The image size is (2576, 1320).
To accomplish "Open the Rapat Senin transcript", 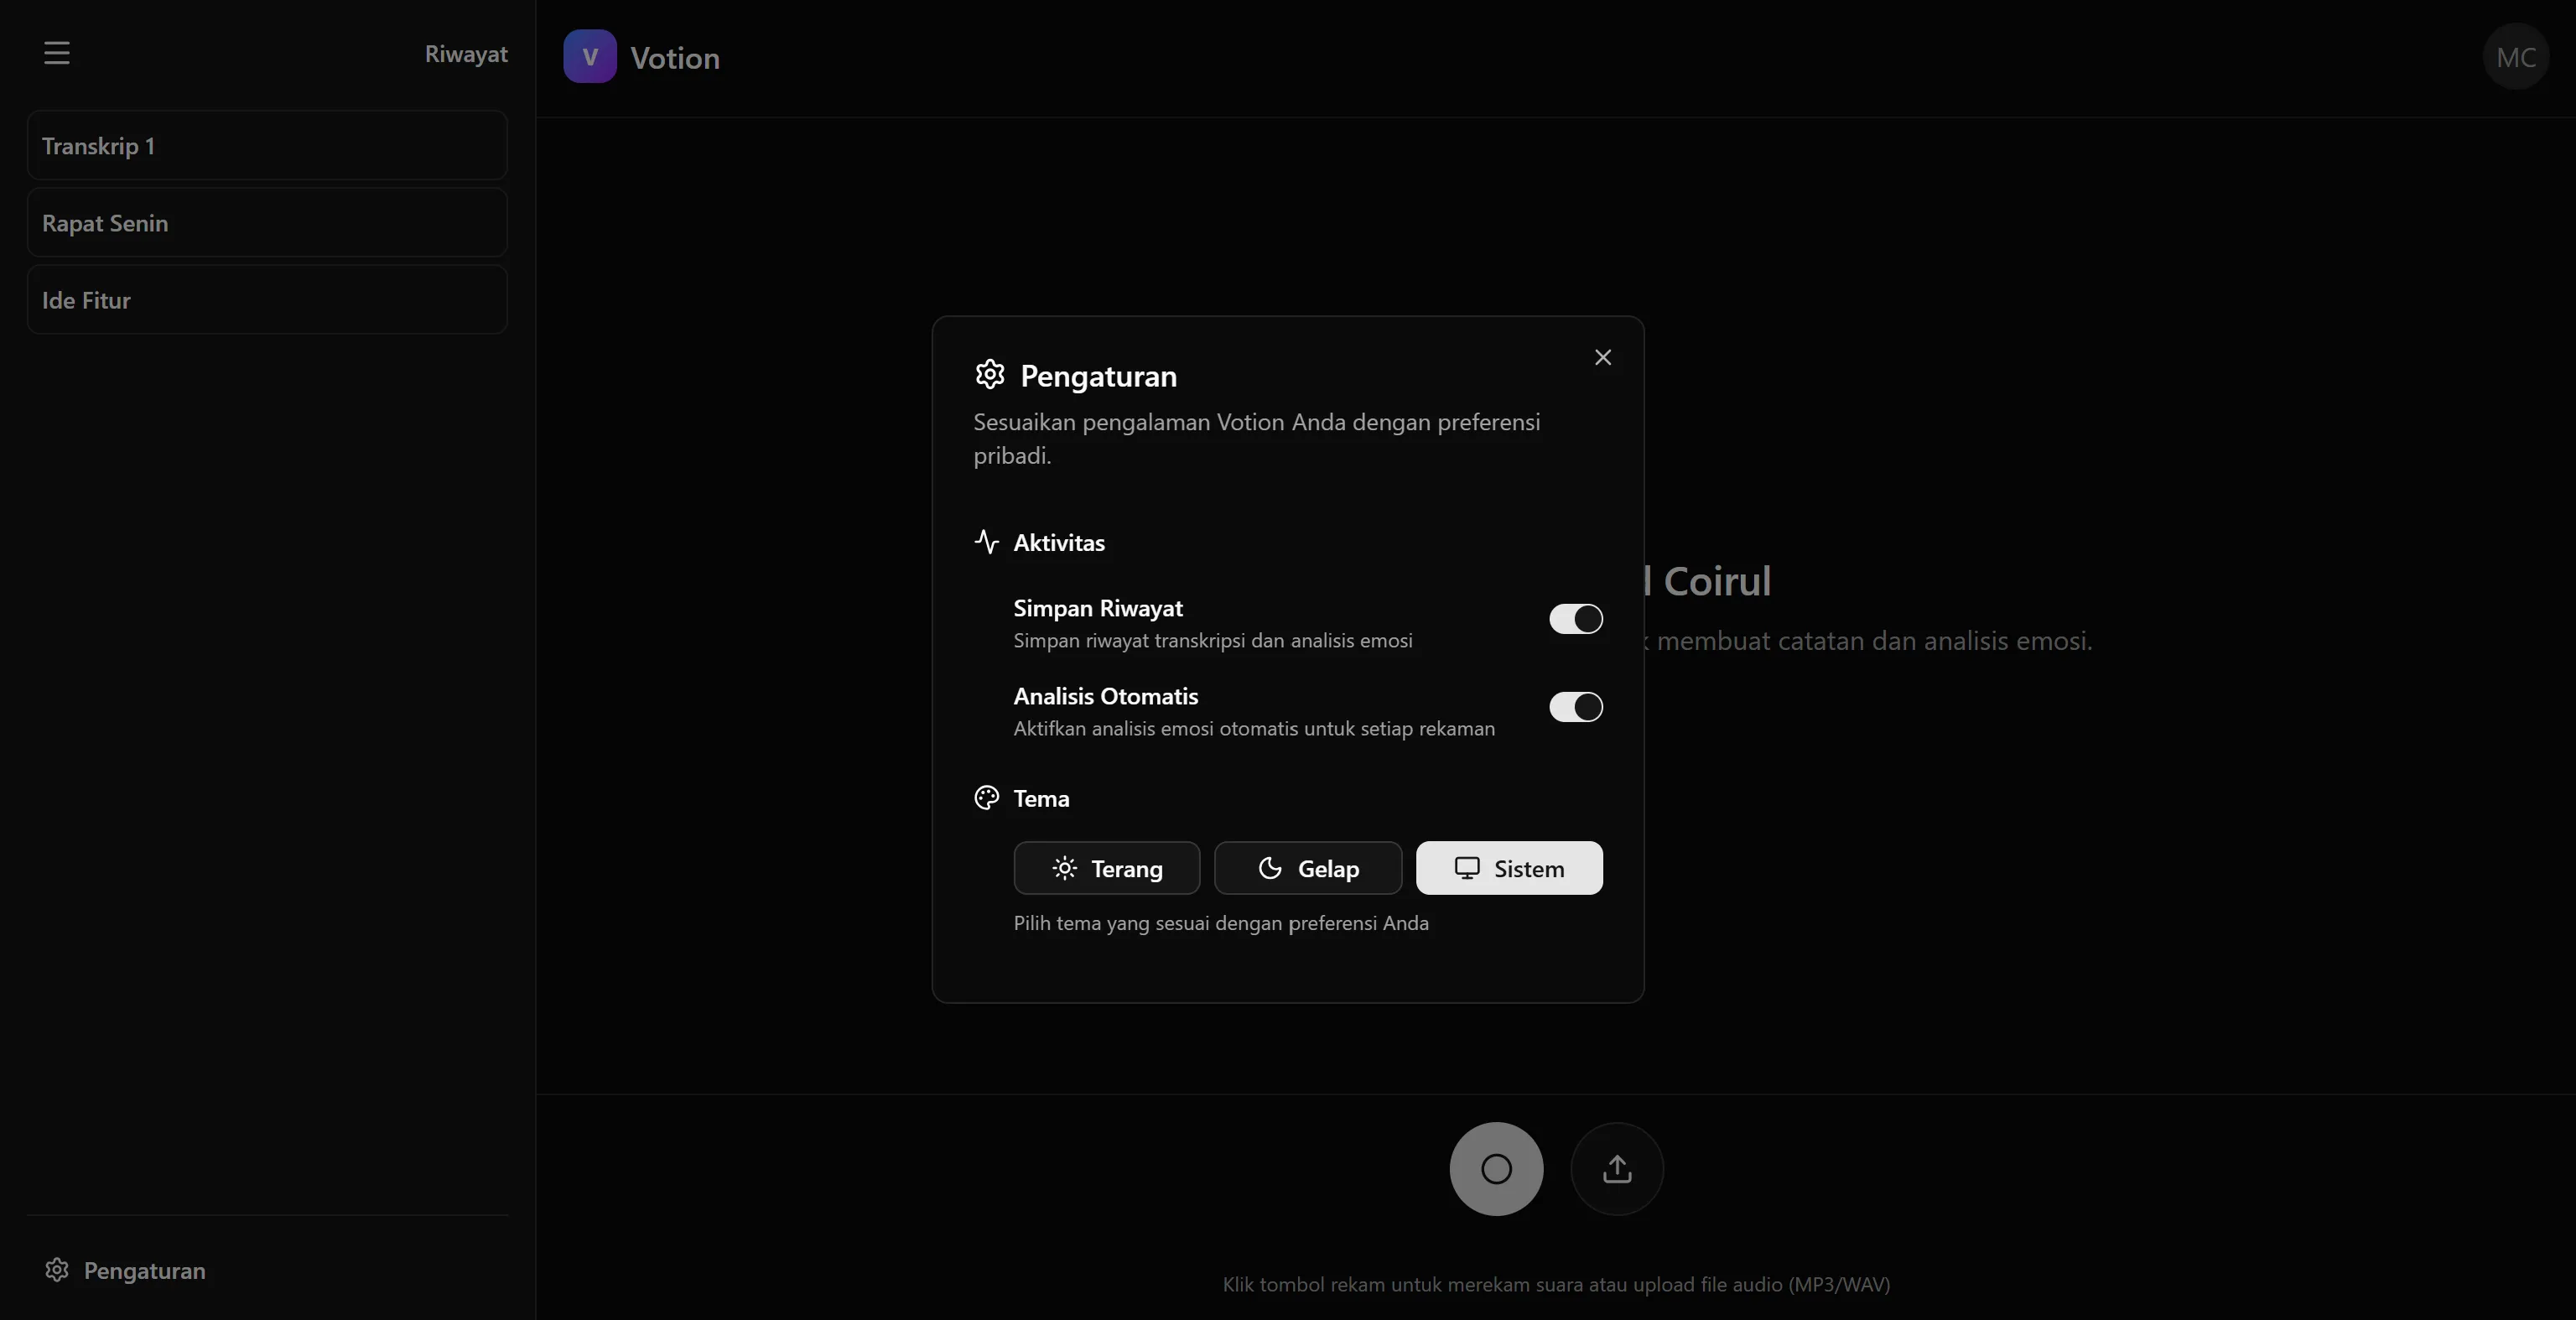I will (x=265, y=222).
